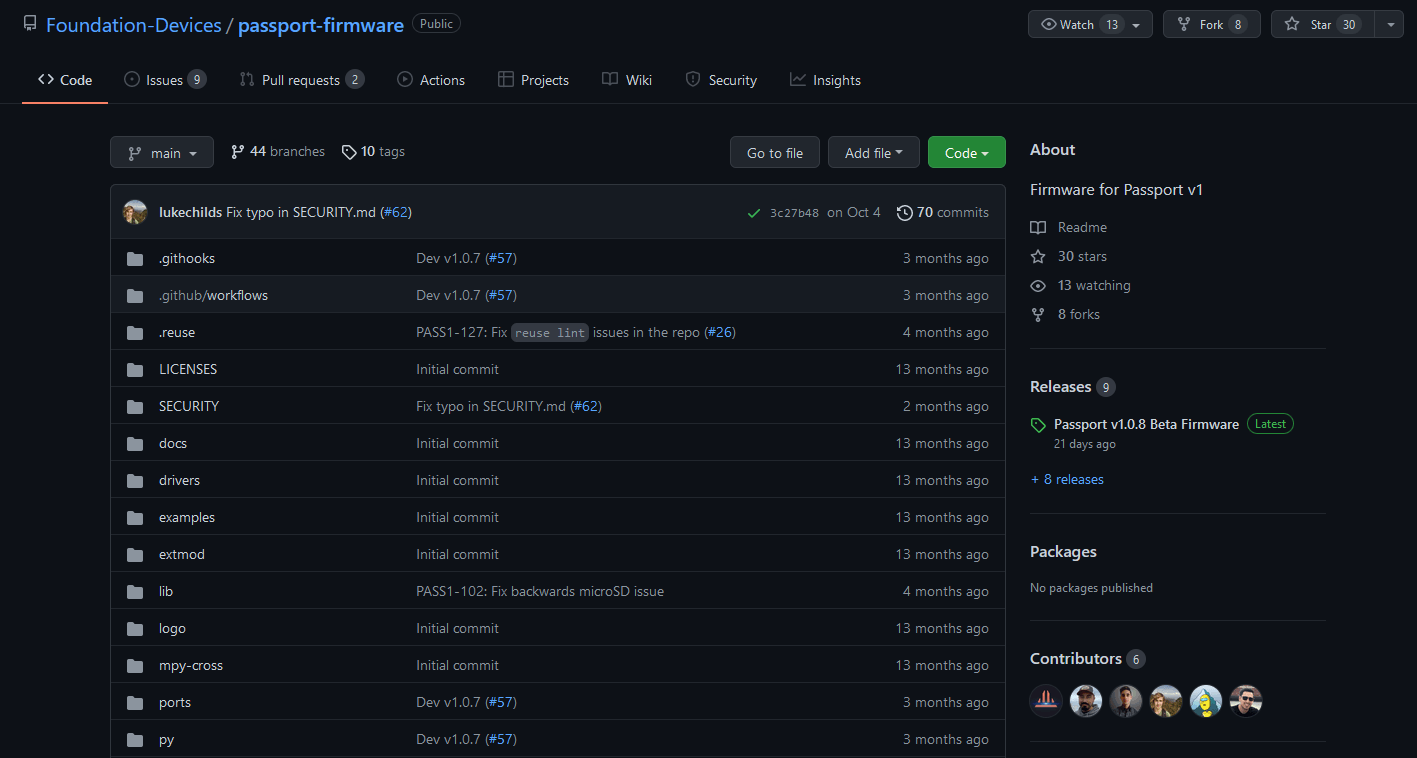Click the folder icon beside .githooks
This screenshot has height=758, width=1417.
(x=135, y=259)
